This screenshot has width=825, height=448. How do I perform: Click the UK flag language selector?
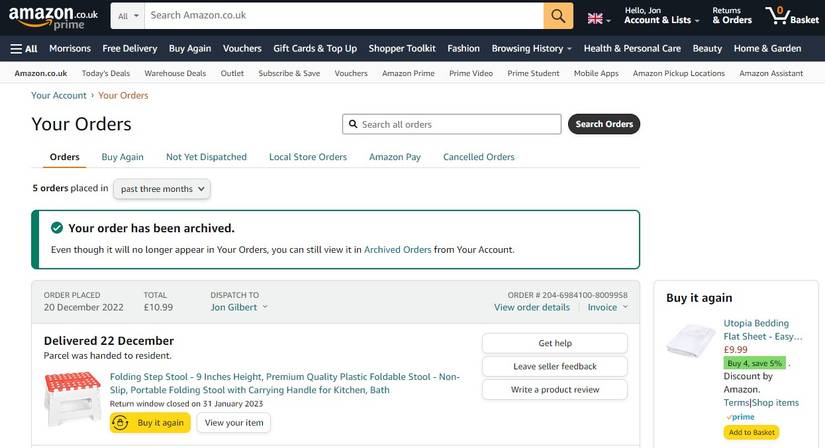[598, 18]
